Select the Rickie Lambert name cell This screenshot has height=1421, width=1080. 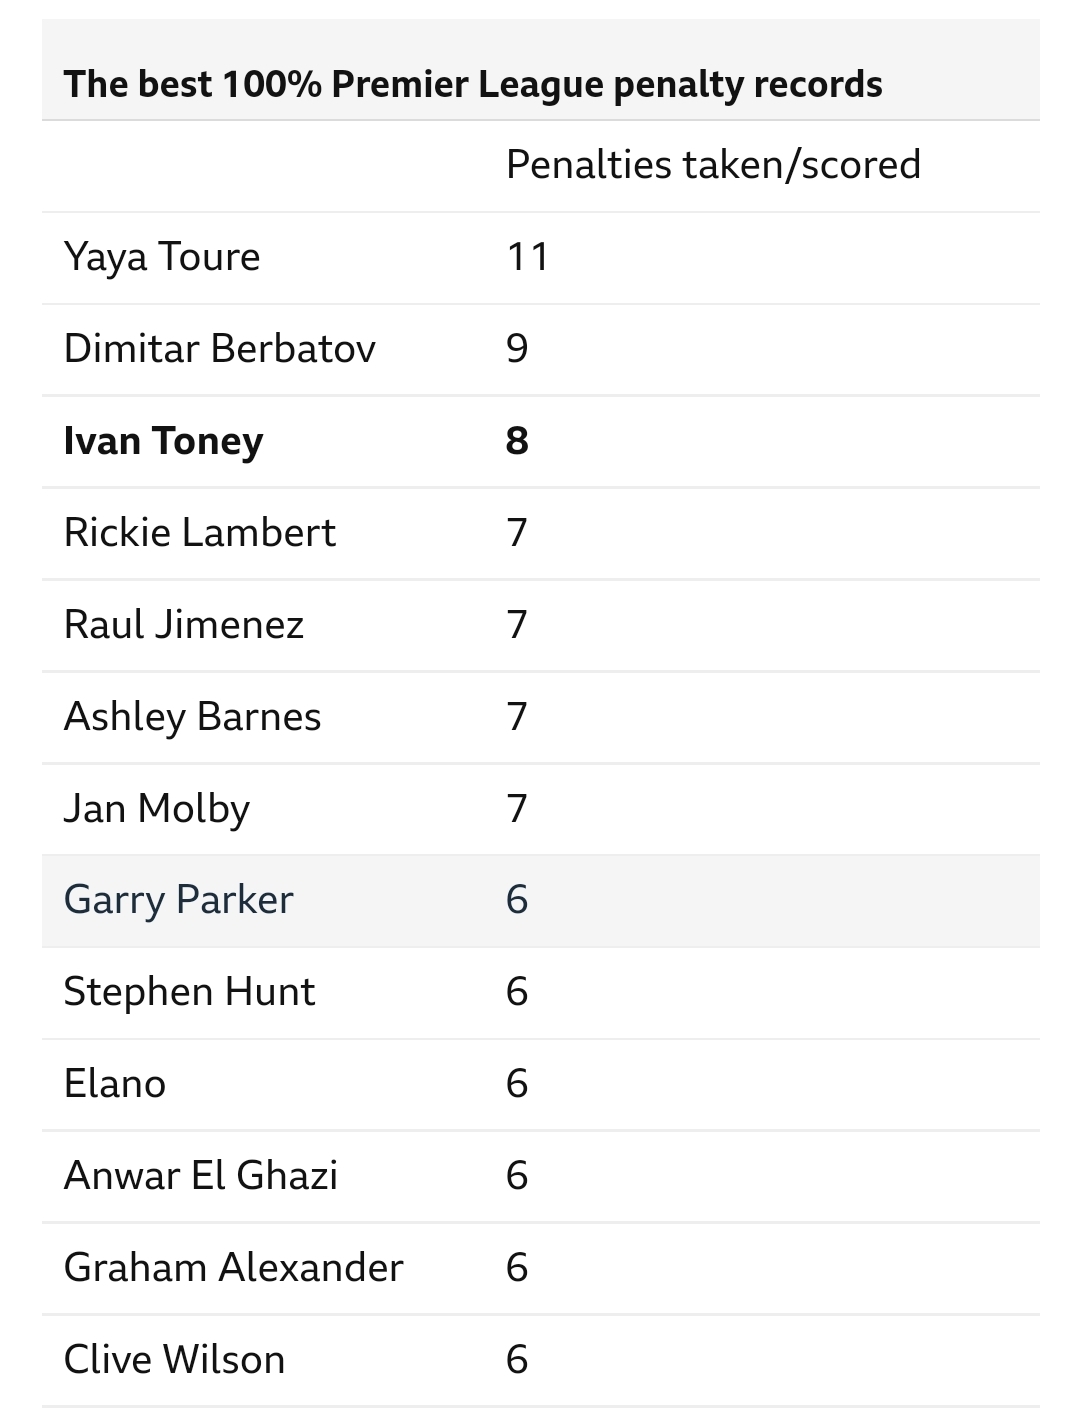coord(199,533)
